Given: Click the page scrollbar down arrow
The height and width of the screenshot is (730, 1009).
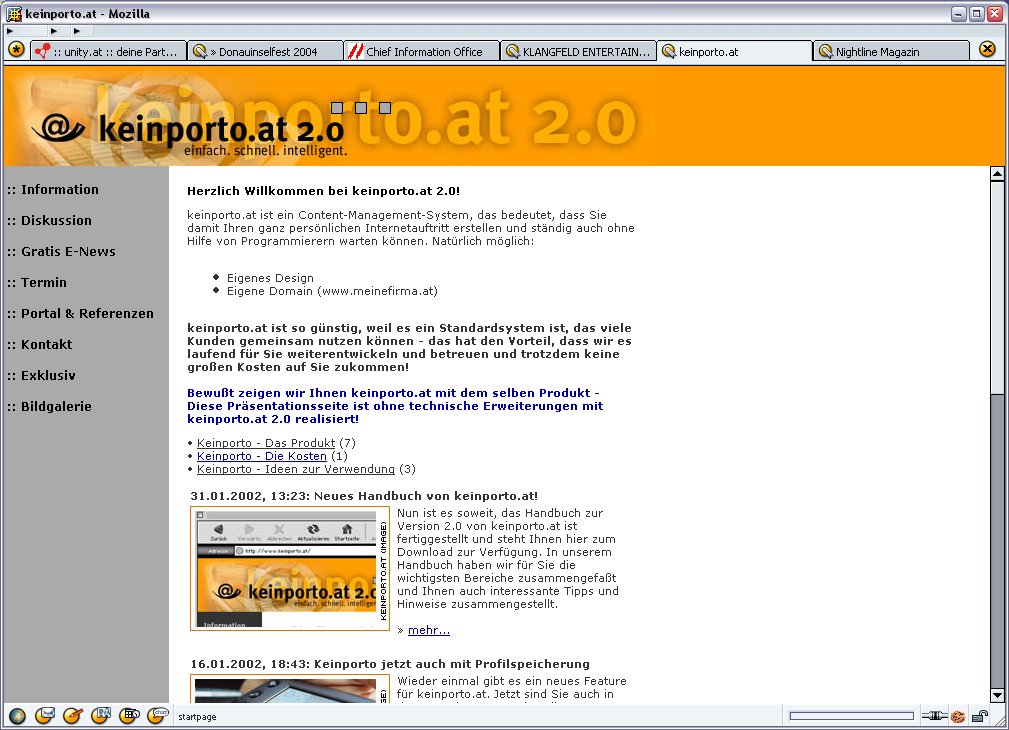Looking at the screenshot, I should click(996, 696).
